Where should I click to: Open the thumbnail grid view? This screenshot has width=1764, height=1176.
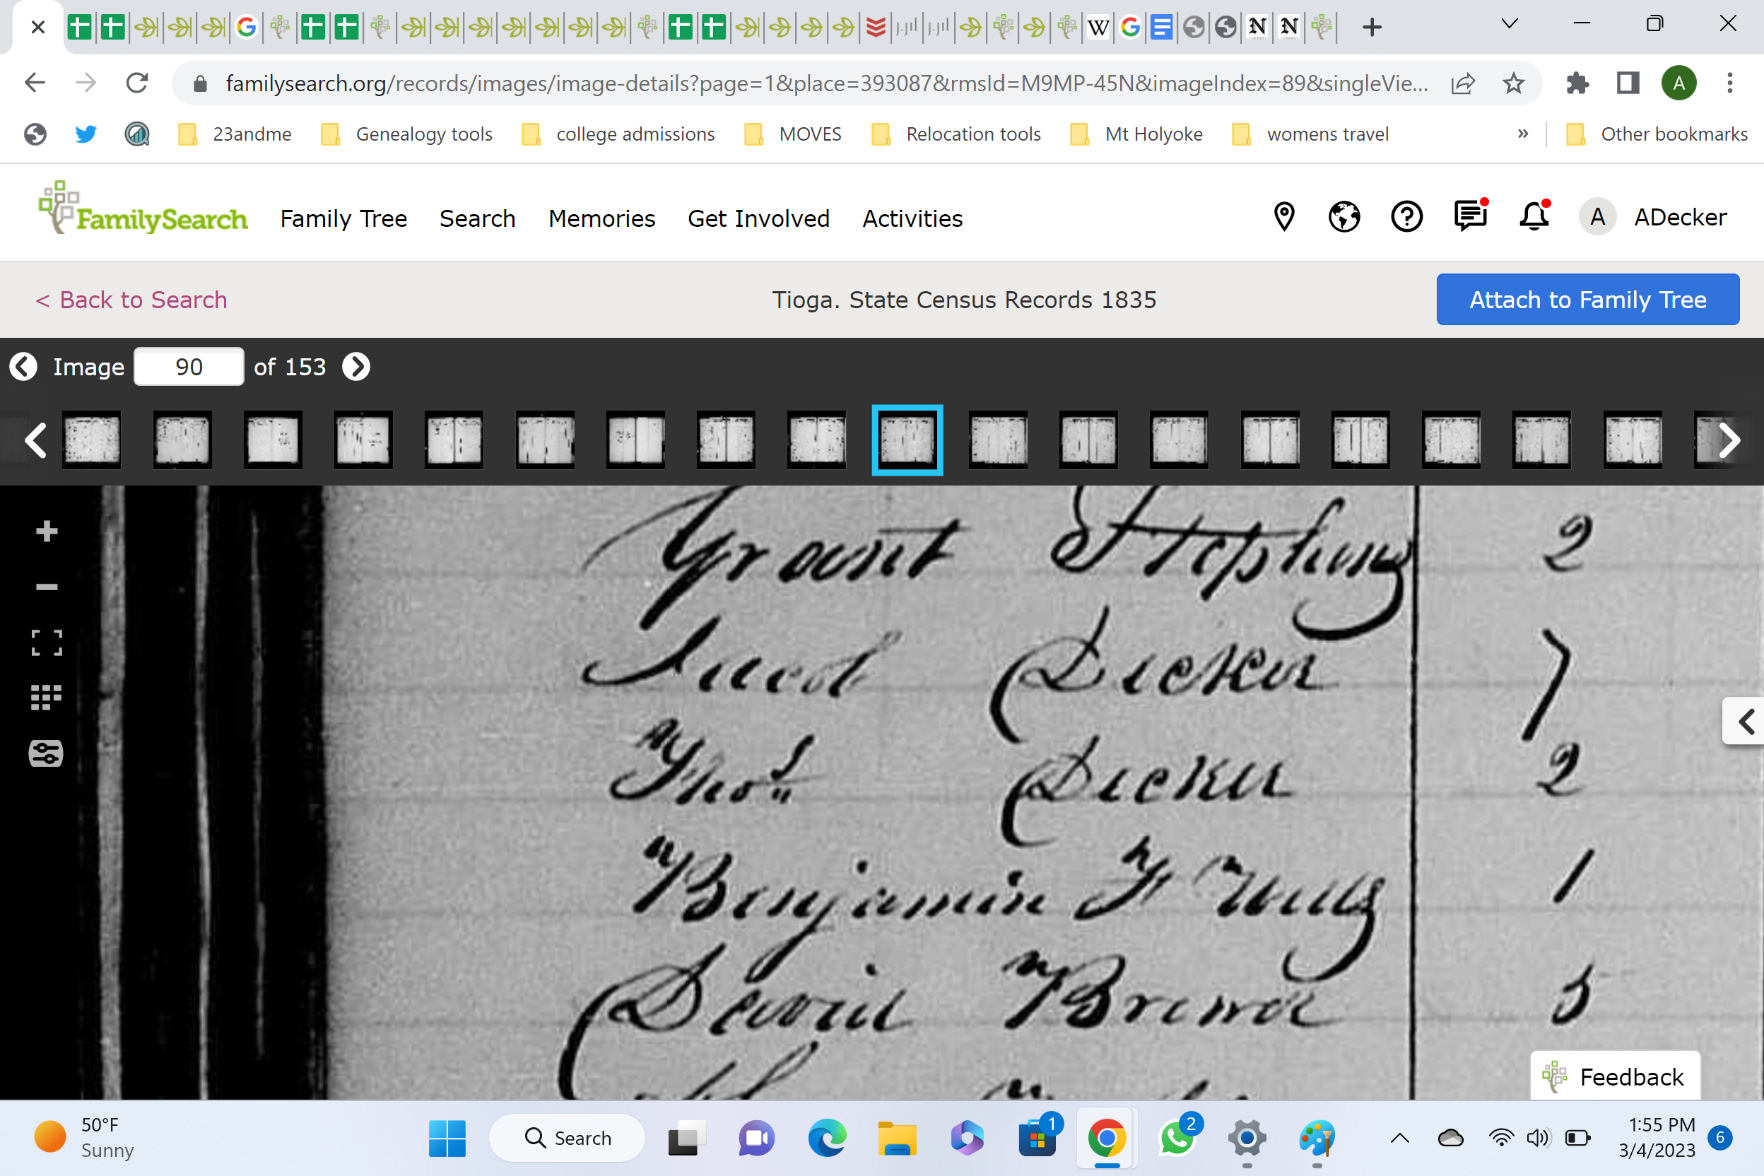(46, 697)
